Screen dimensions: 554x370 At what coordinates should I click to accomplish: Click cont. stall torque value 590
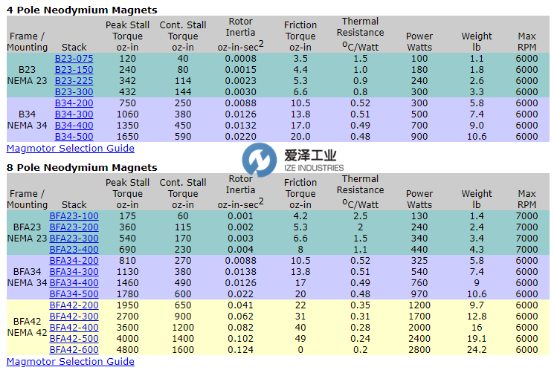pyautogui.click(x=183, y=137)
